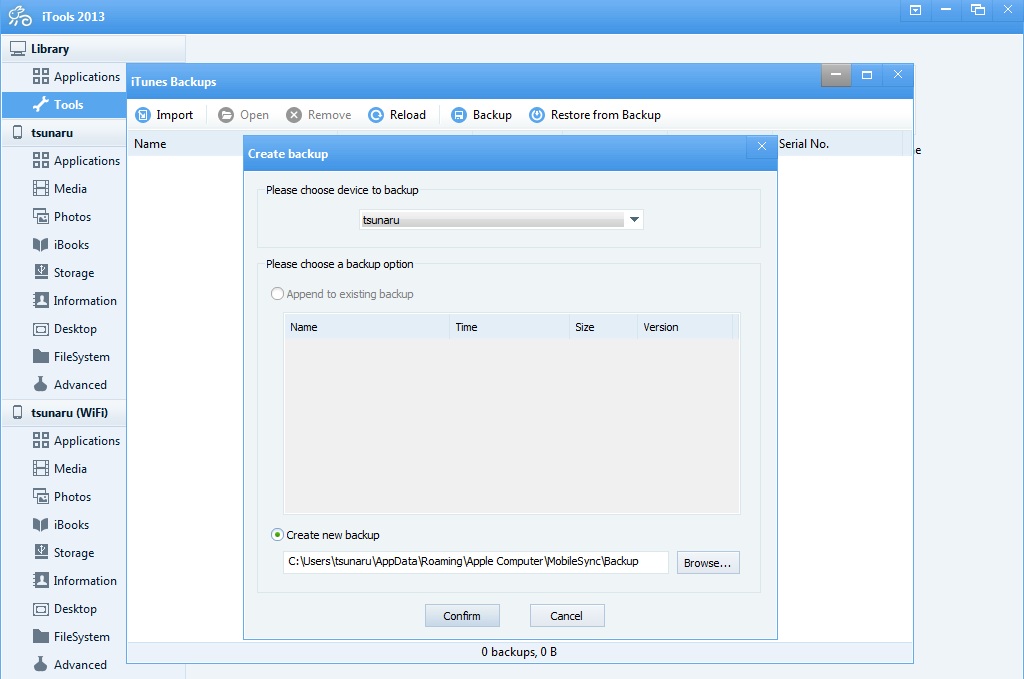The width and height of the screenshot is (1024, 679).
Task: Click the iTunes Backups Name column header
Action: 185,144
